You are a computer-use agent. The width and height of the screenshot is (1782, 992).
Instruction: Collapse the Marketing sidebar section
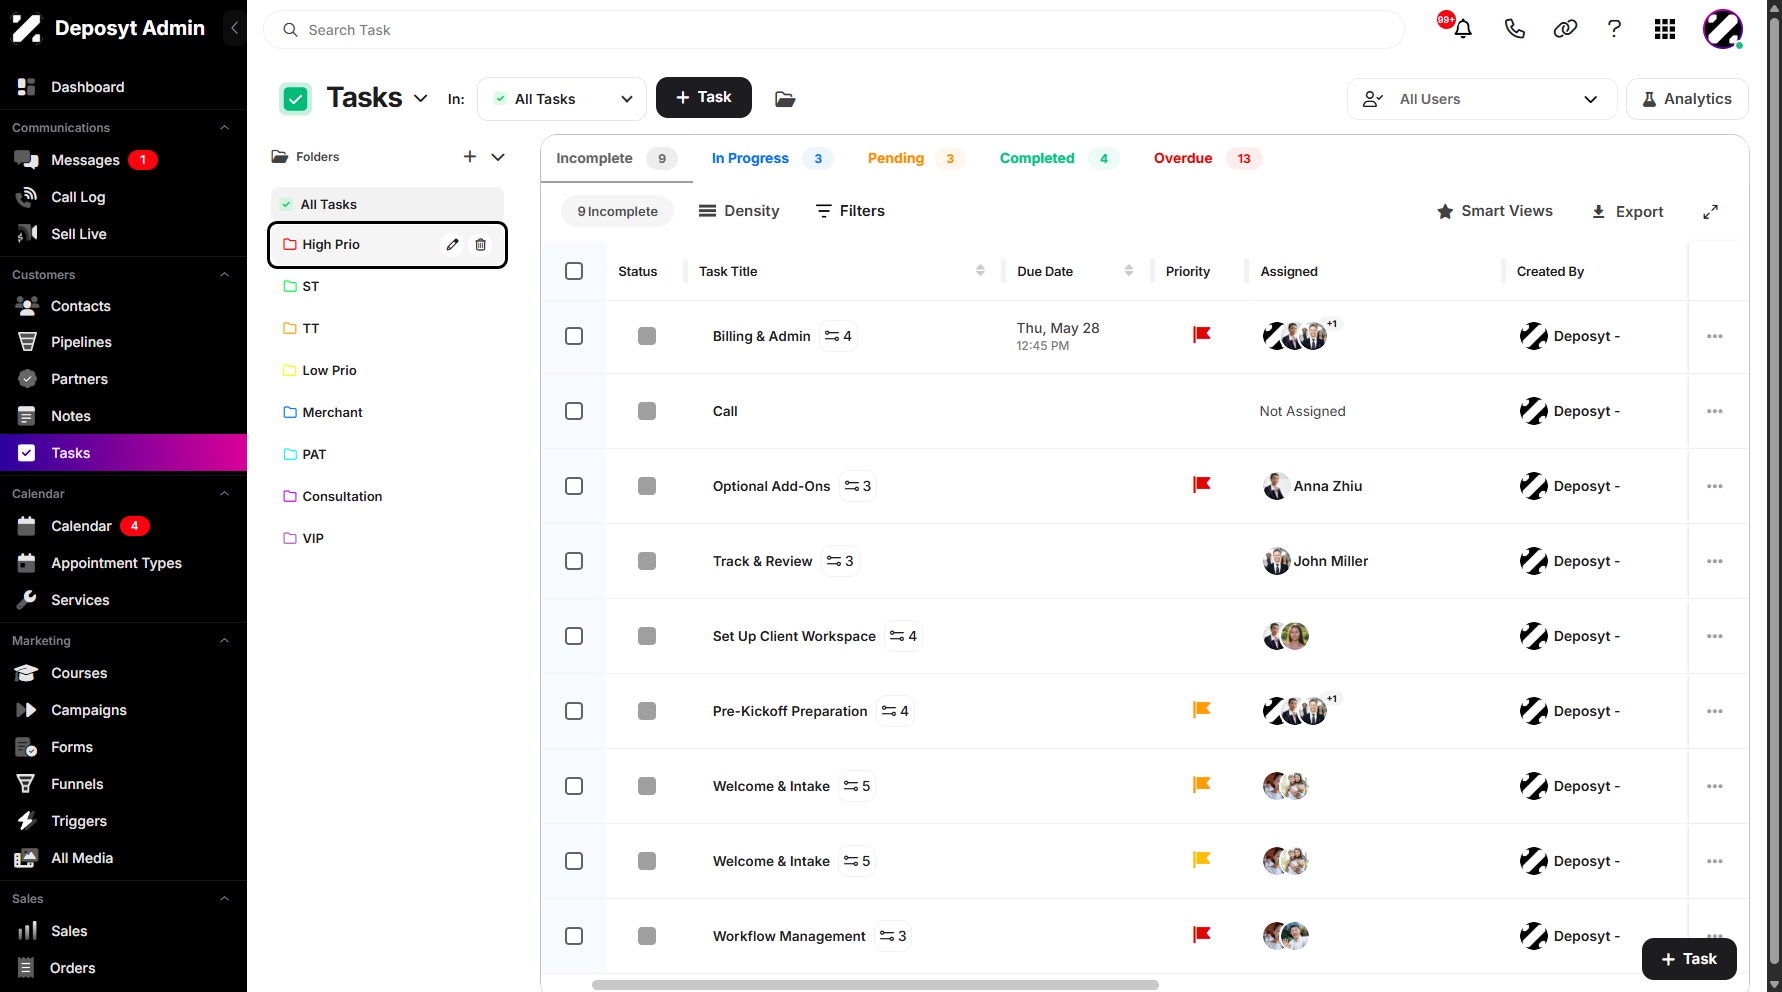pos(225,641)
